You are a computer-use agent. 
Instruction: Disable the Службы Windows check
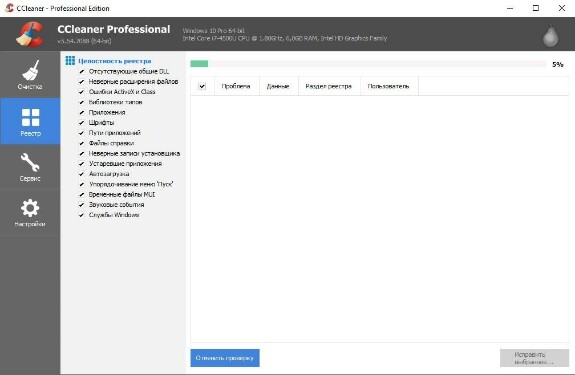point(81,215)
